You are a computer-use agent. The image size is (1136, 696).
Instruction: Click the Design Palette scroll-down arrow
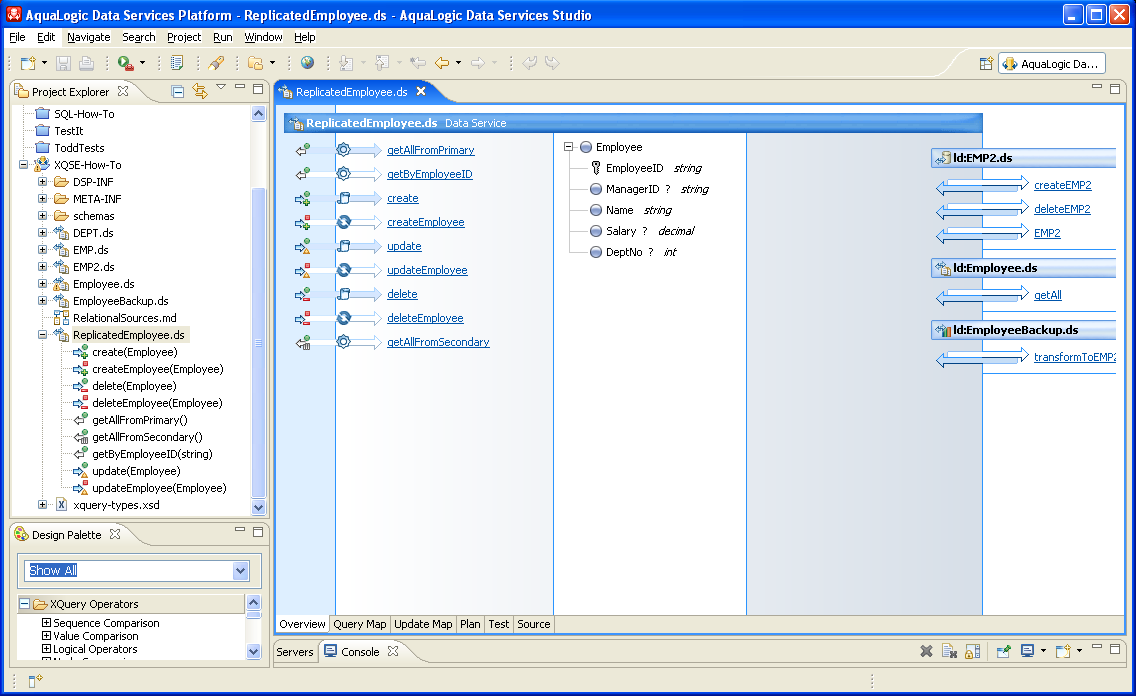(254, 651)
